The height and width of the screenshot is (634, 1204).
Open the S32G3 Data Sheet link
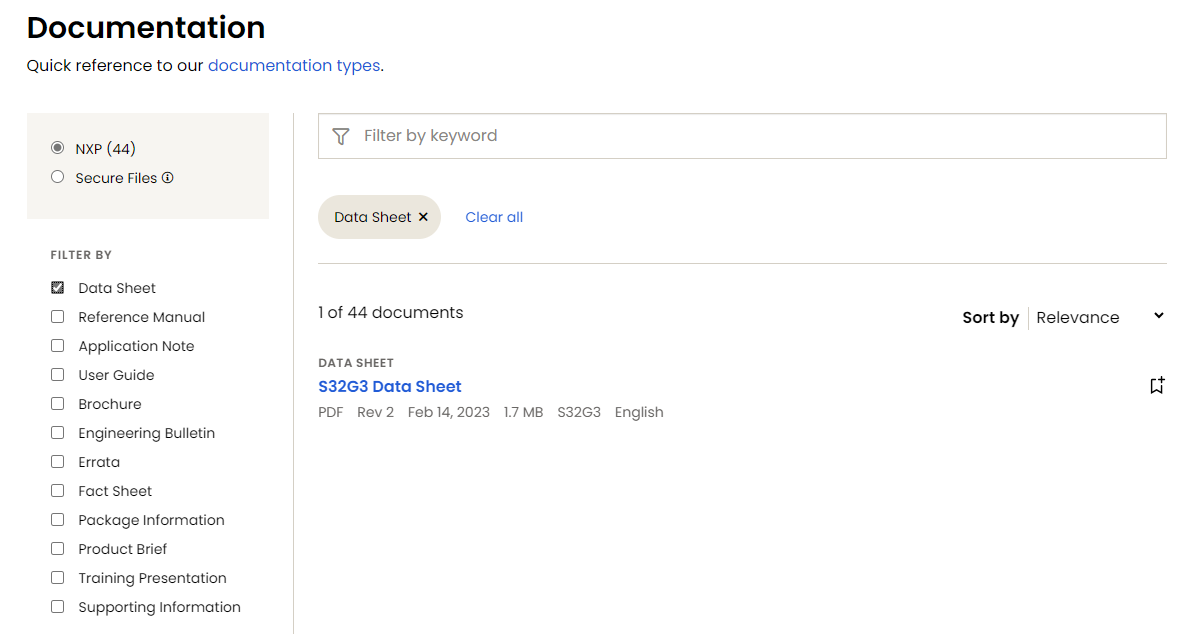coord(390,386)
